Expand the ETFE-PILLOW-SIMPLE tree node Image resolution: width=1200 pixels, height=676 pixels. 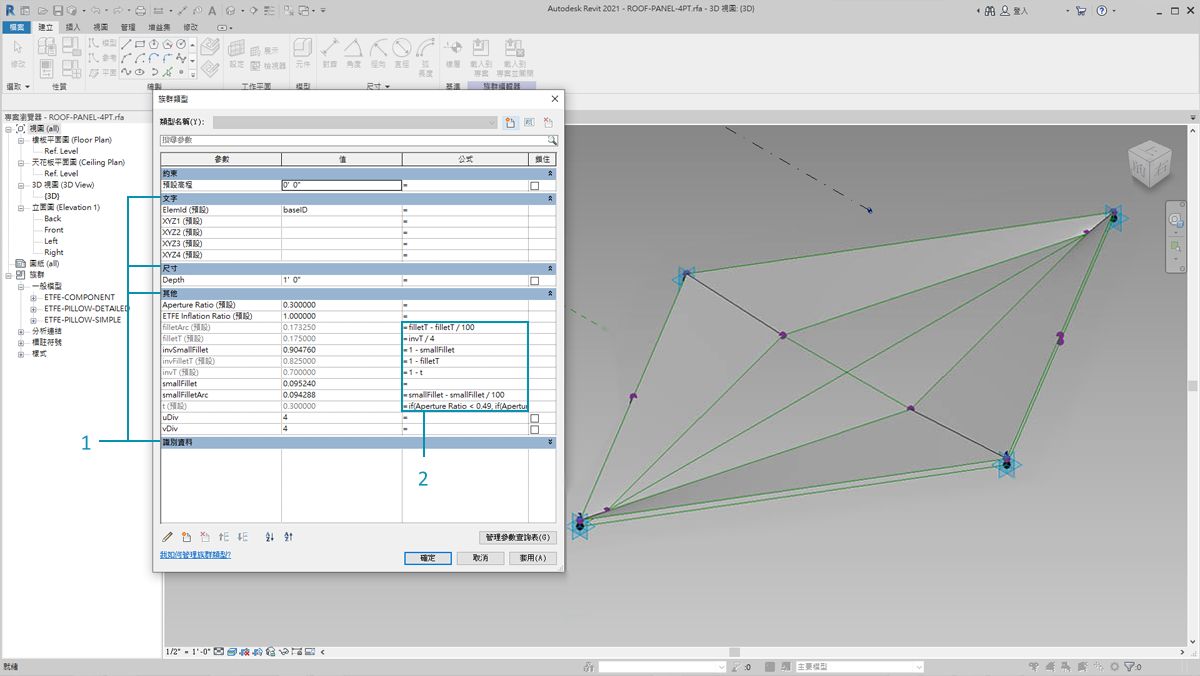tap(33, 320)
